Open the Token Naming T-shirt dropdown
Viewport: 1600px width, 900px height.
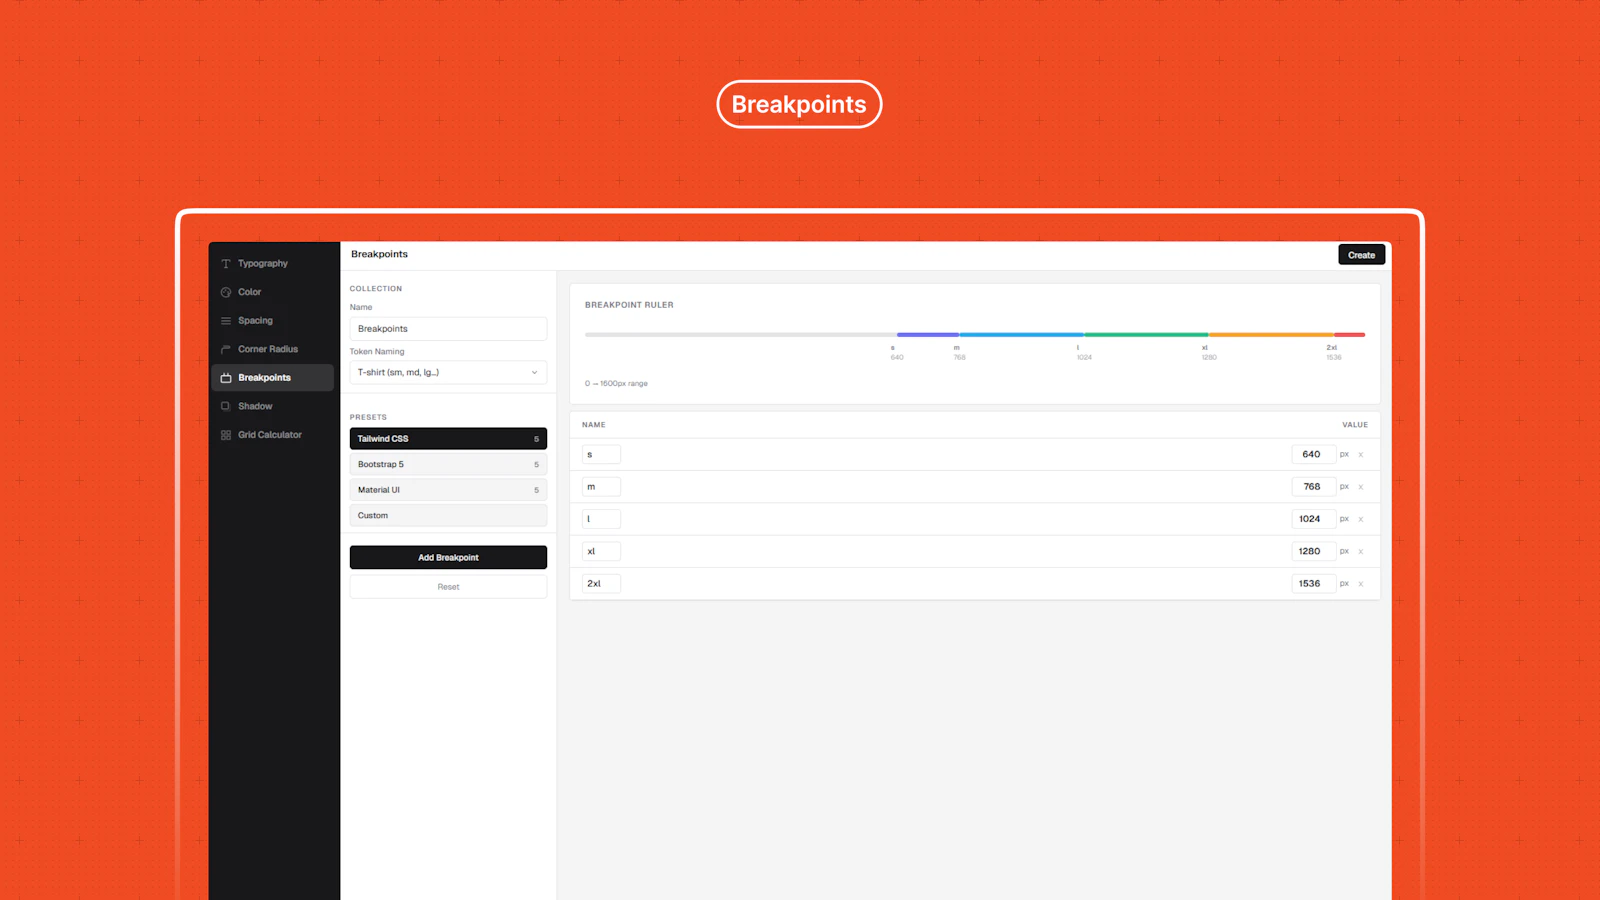[448, 372]
